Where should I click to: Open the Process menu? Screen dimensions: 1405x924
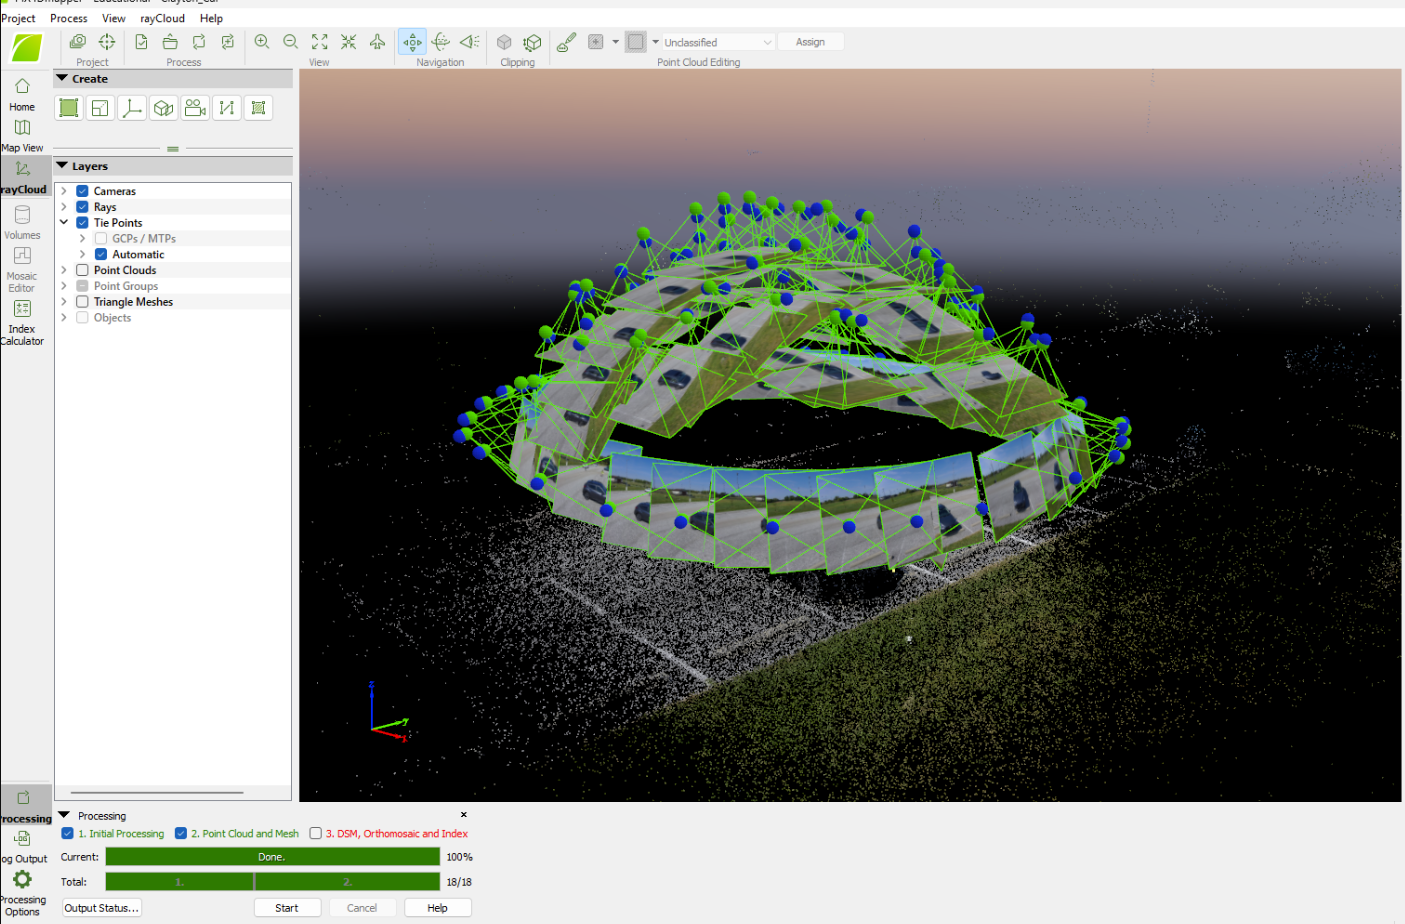pos(68,18)
